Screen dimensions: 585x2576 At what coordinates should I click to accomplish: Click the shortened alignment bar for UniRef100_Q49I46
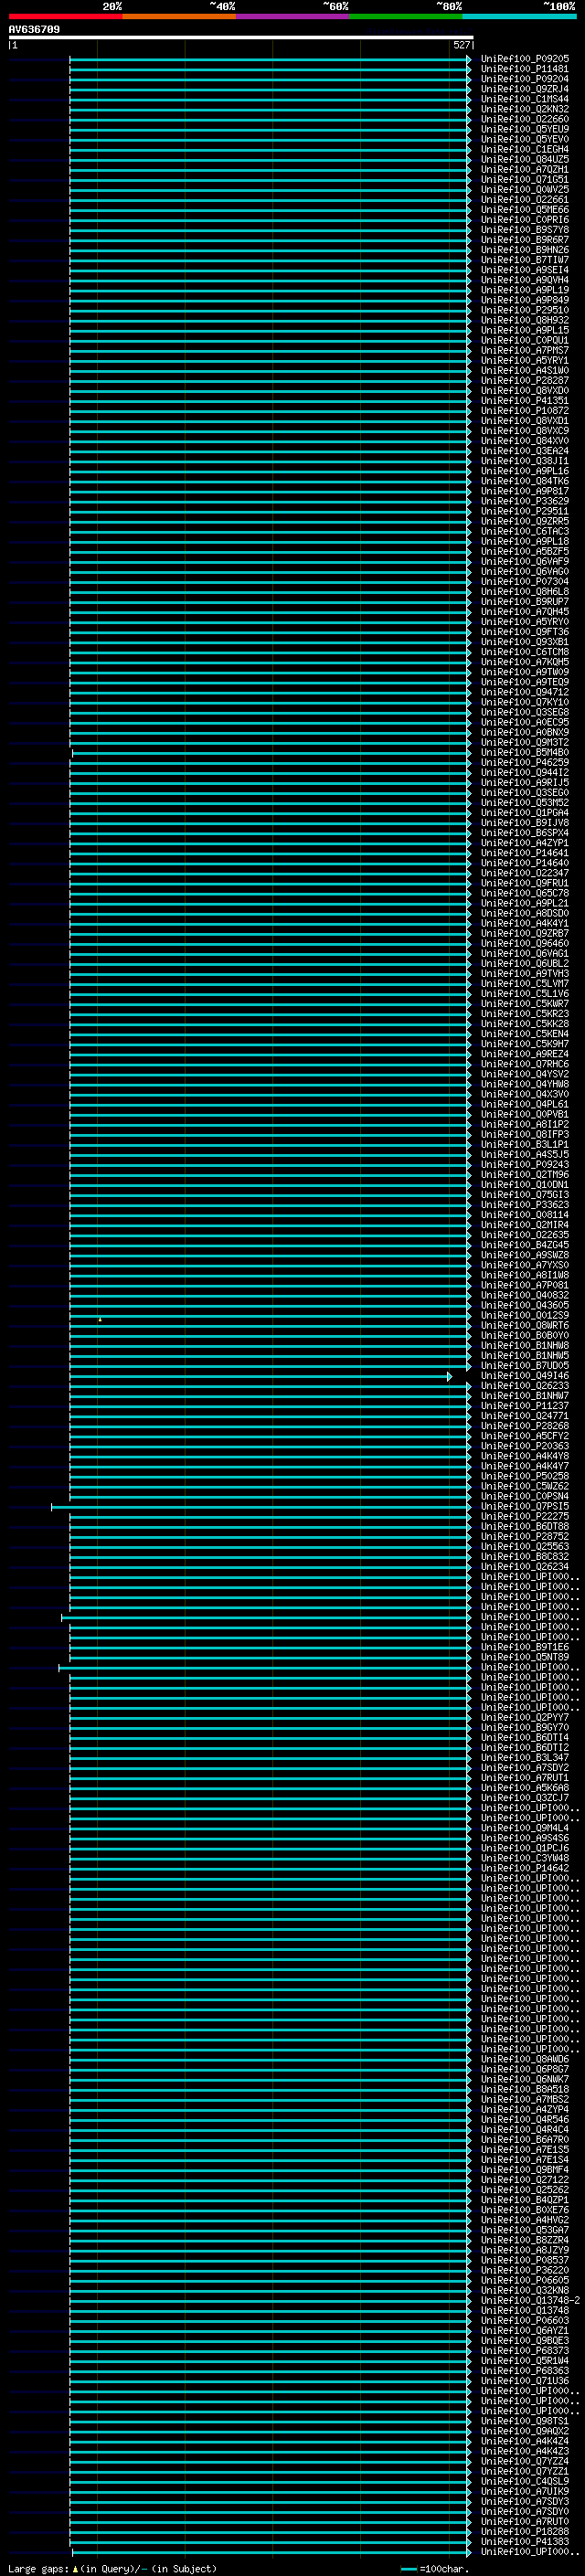click(260, 1377)
